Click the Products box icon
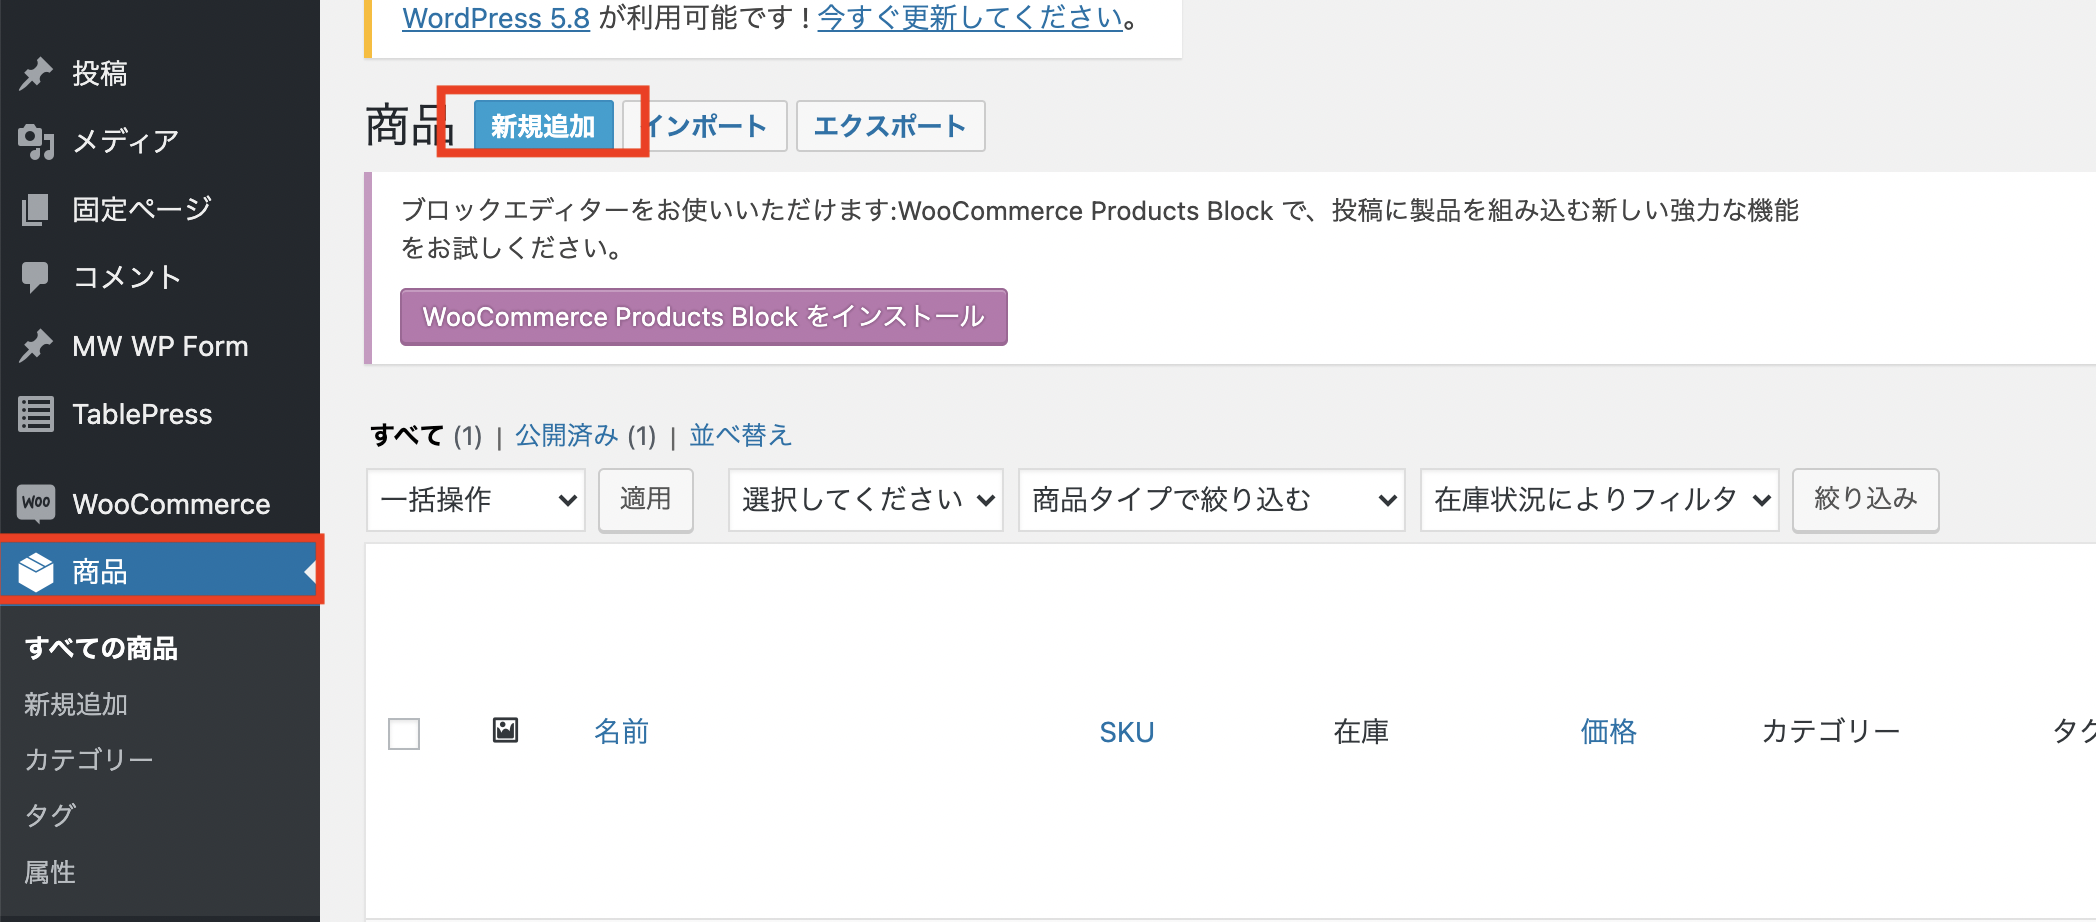Image resolution: width=2096 pixels, height=922 pixels. tap(36, 572)
